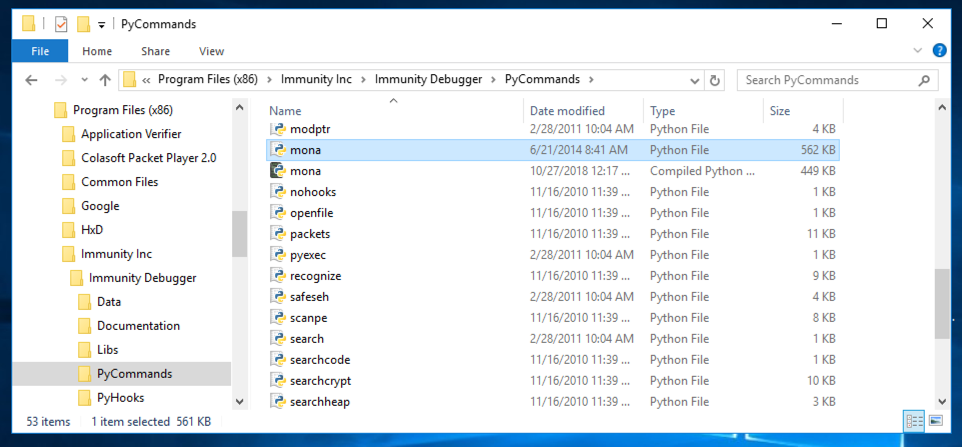
Task: Select the compiled mona file icon
Action: pos(278,171)
